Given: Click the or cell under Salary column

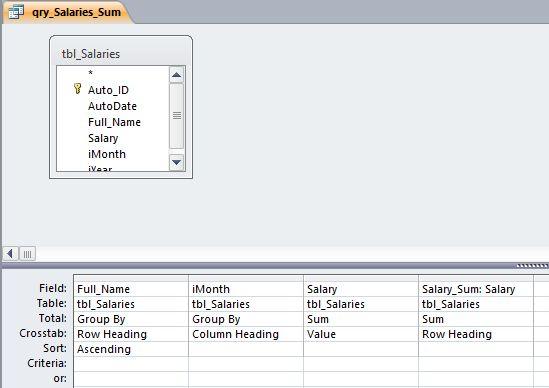Looking at the screenshot, I should click(361, 379).
